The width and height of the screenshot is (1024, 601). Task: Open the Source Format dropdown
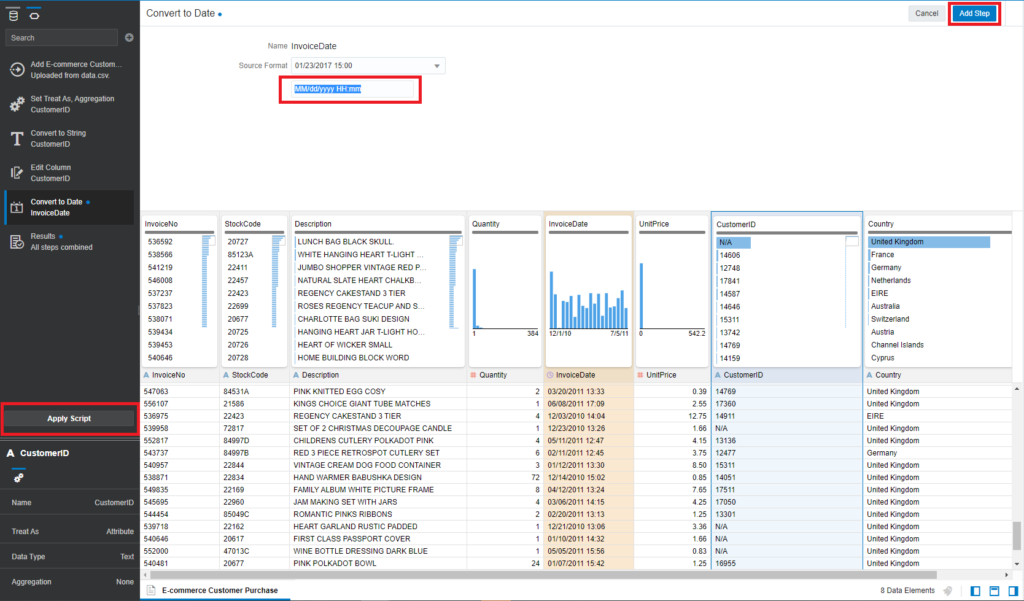pyautogui.click(x=368, y=66)
